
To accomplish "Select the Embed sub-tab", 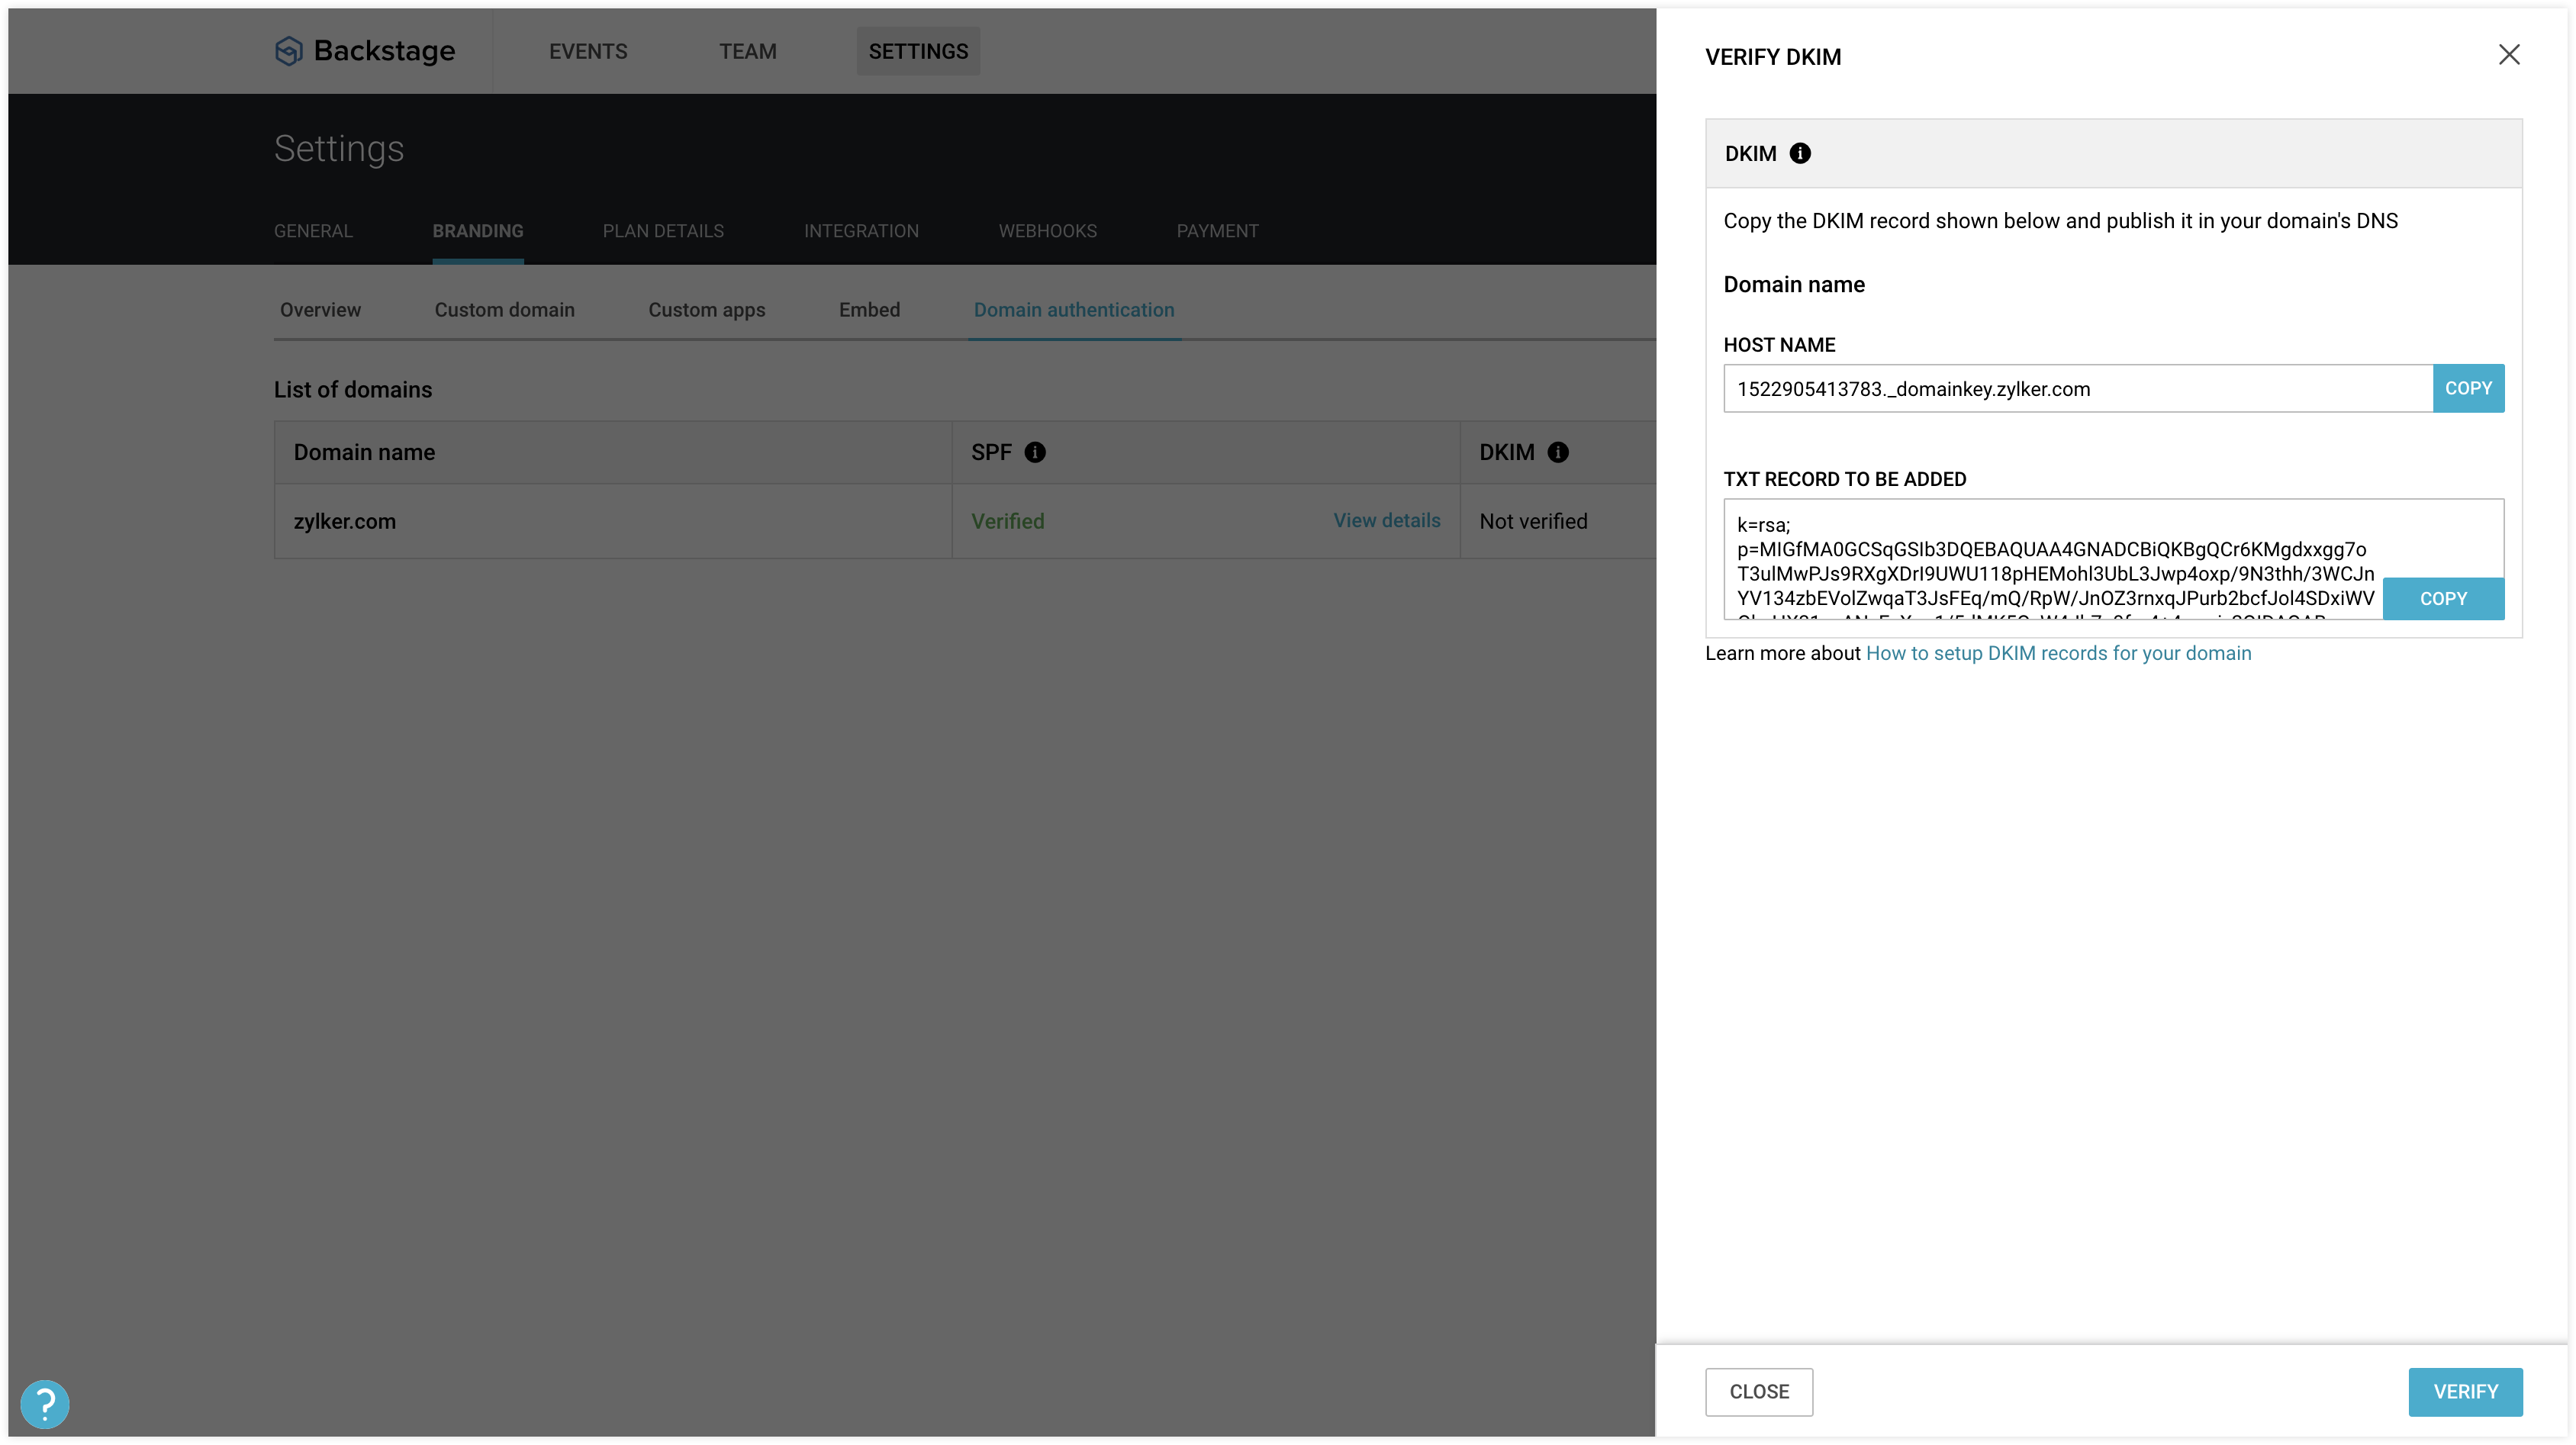I will coord(869,310).
